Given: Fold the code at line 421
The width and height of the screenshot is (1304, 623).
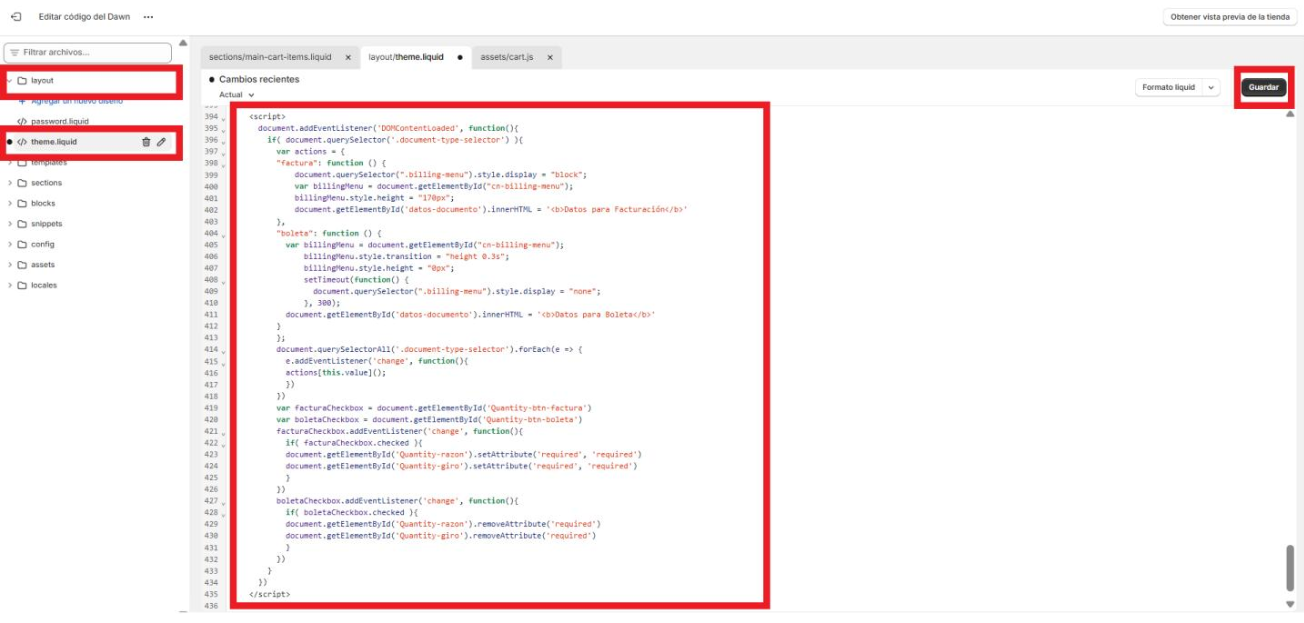Looking at the screenshot, I should 224,432.
